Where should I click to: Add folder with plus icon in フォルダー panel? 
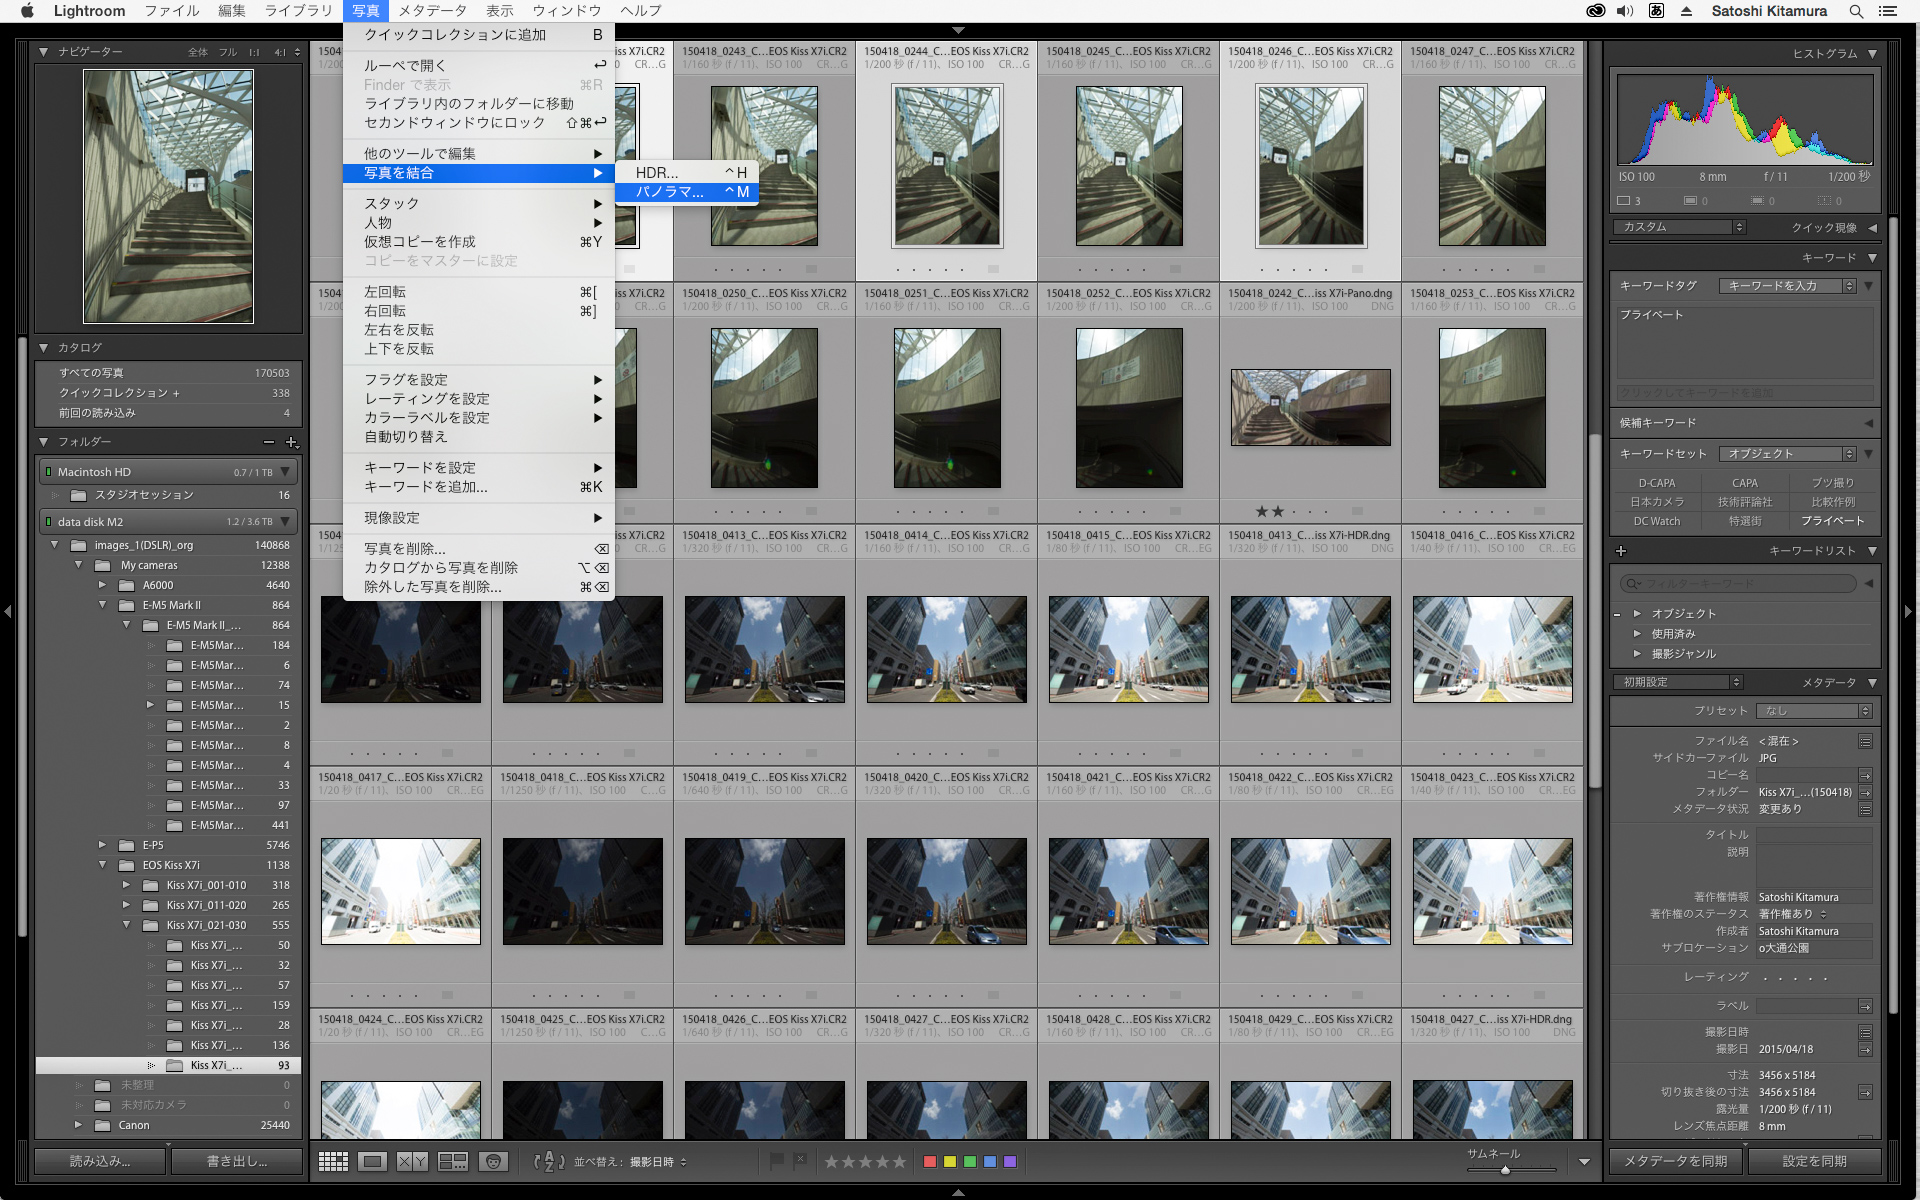click(292, 442)
